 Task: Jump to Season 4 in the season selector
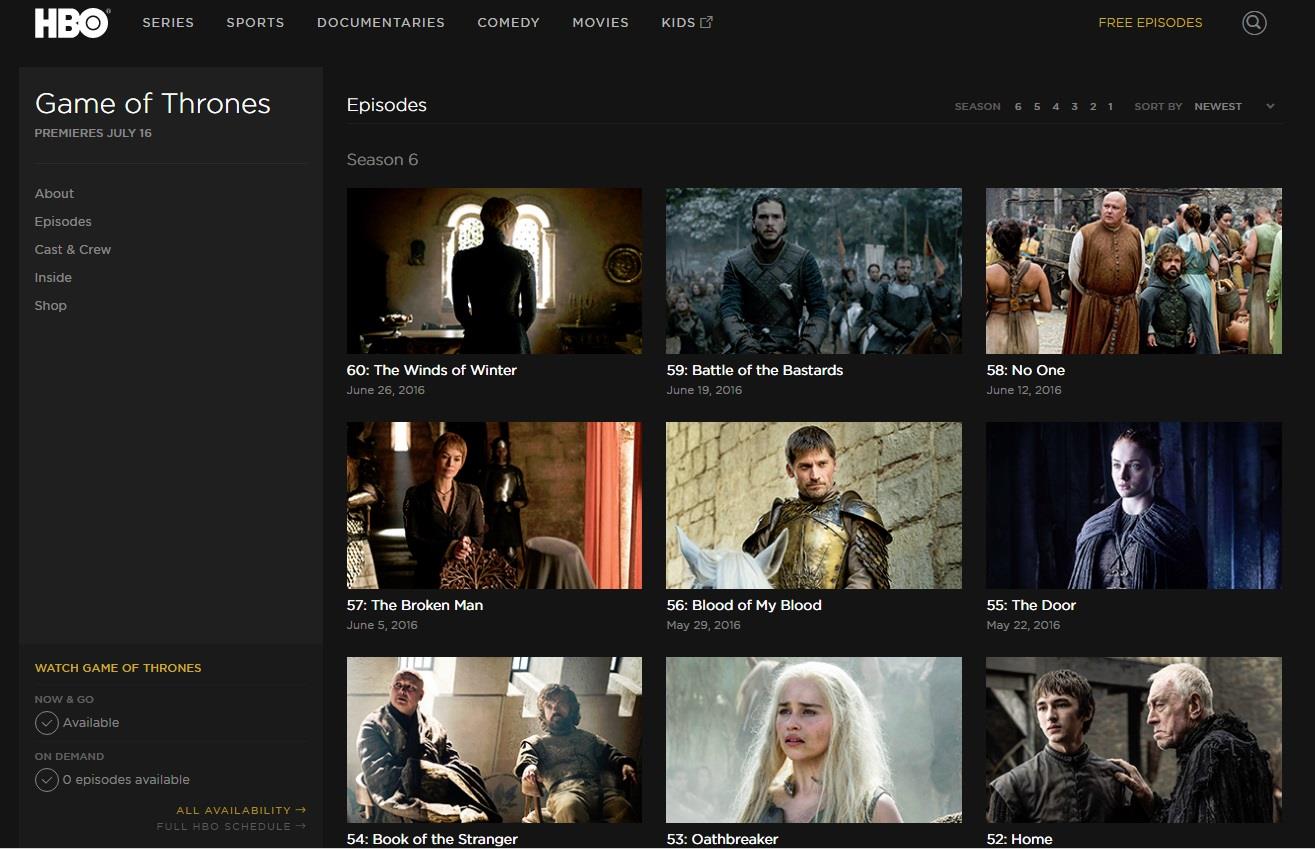(1055, 106)
